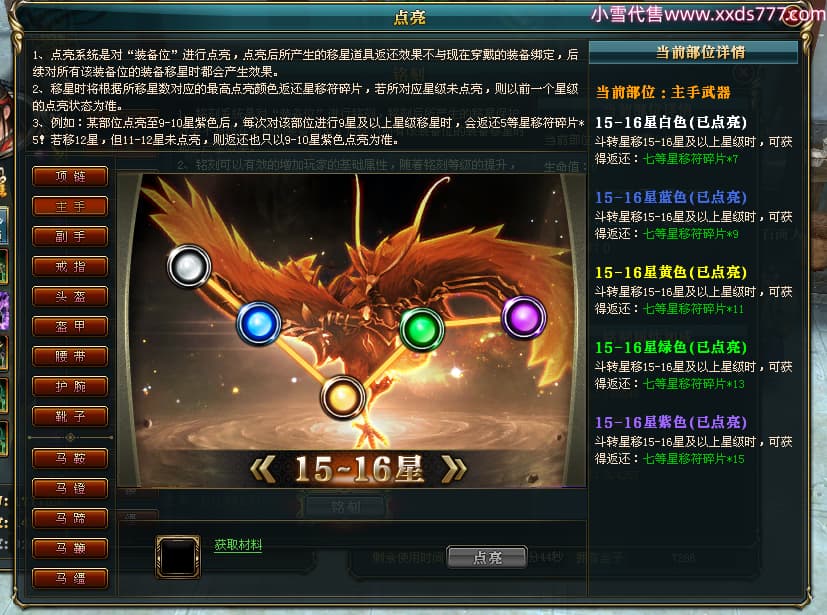Select the yellow orb node

(342, 397)
